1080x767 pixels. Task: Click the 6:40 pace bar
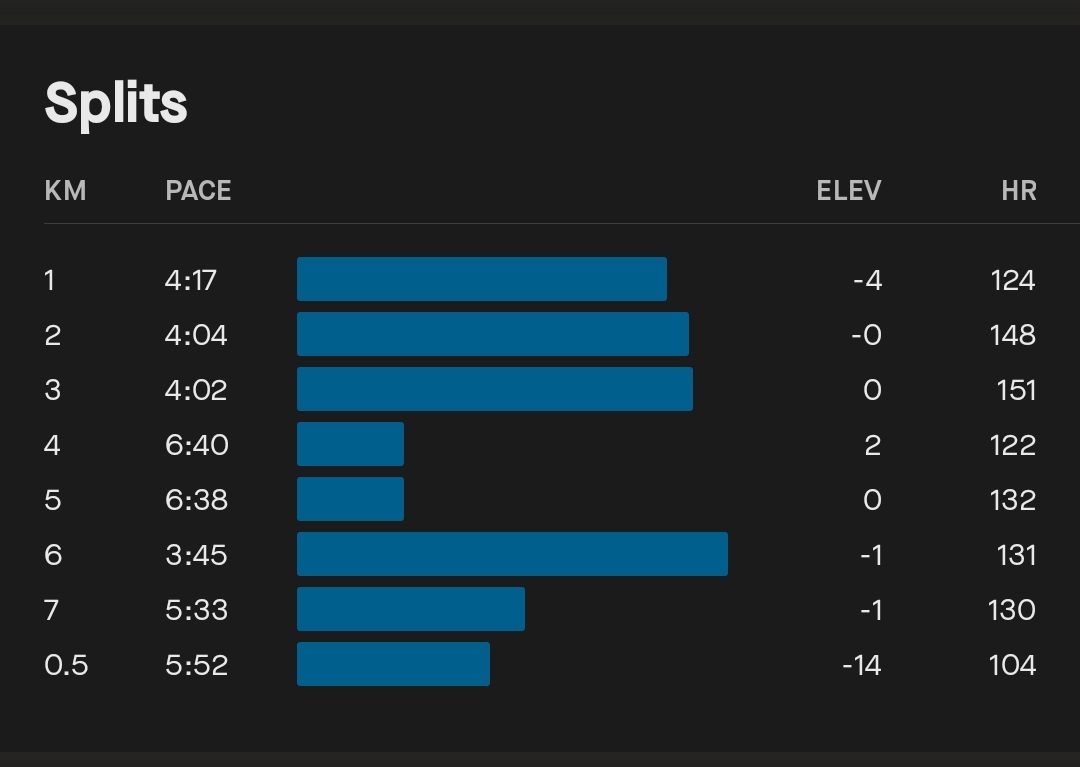pos(350,444)
